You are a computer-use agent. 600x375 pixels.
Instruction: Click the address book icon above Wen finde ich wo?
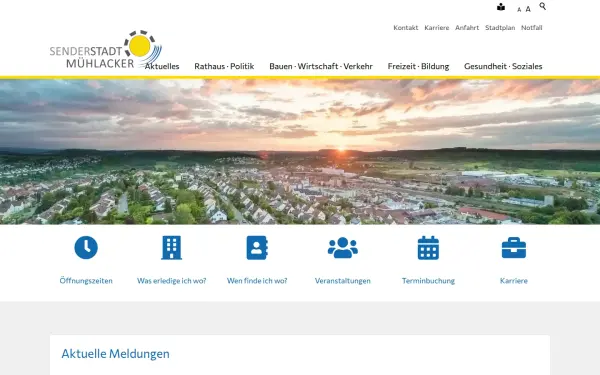click(x=257, y=248)
